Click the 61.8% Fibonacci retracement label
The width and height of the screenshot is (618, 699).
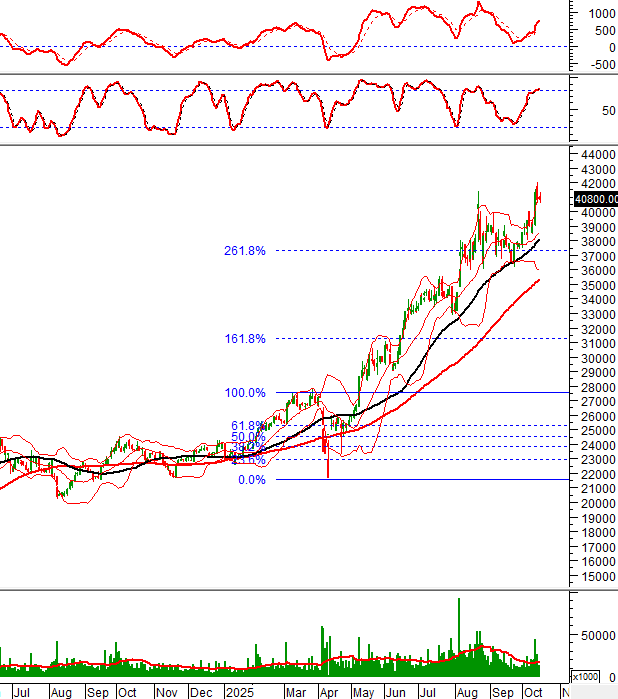[x=248, y=426]
